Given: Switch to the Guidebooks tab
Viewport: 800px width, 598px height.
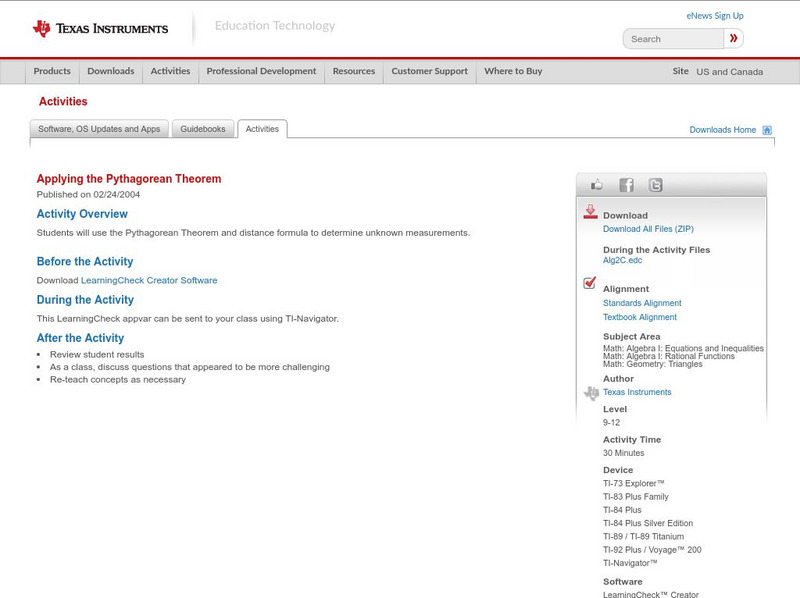Looking at the screenshot, I should click(x=203, y=129).
